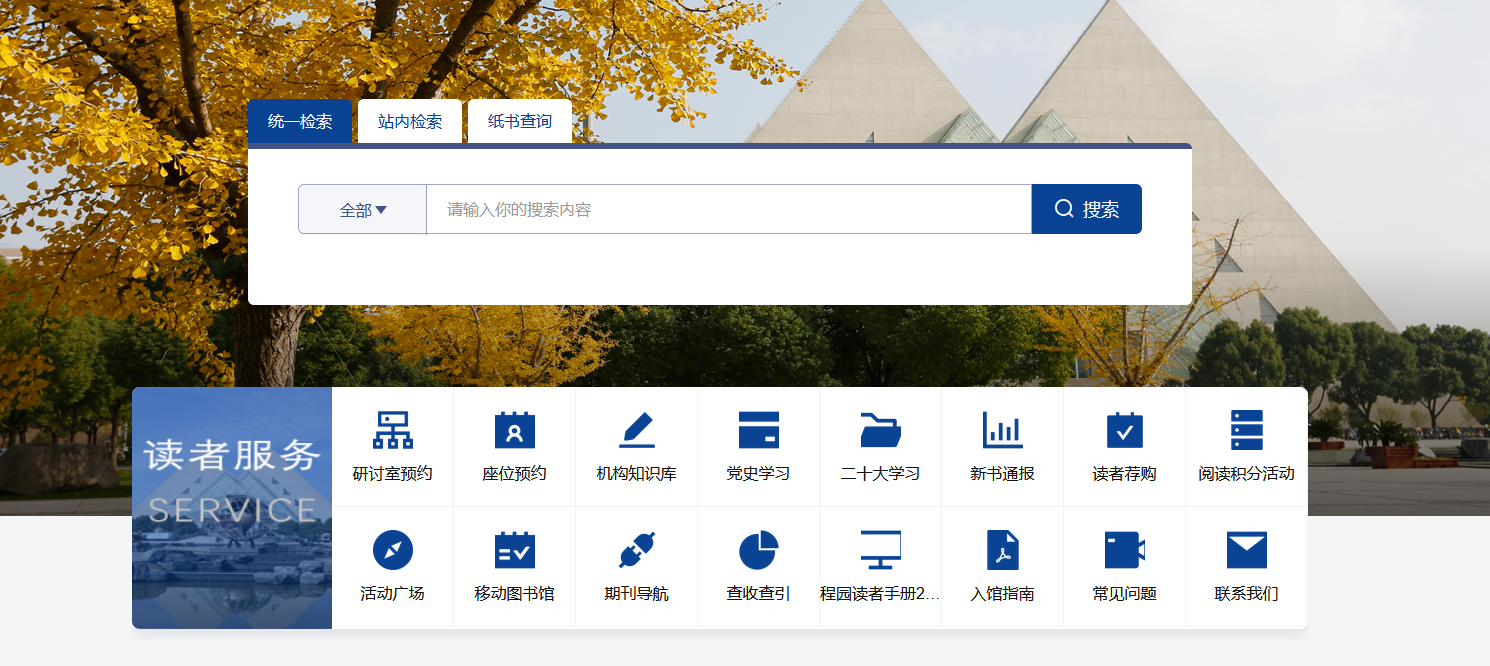1490x666 pixels.
Task: Expand the 全部 search scope dropdown
Action: click(x=363, y=210)
